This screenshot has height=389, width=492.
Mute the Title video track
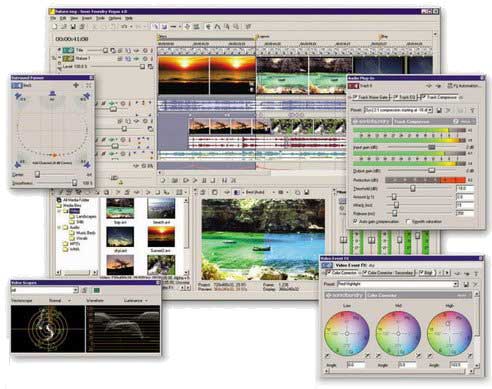[x=145, y=51]
